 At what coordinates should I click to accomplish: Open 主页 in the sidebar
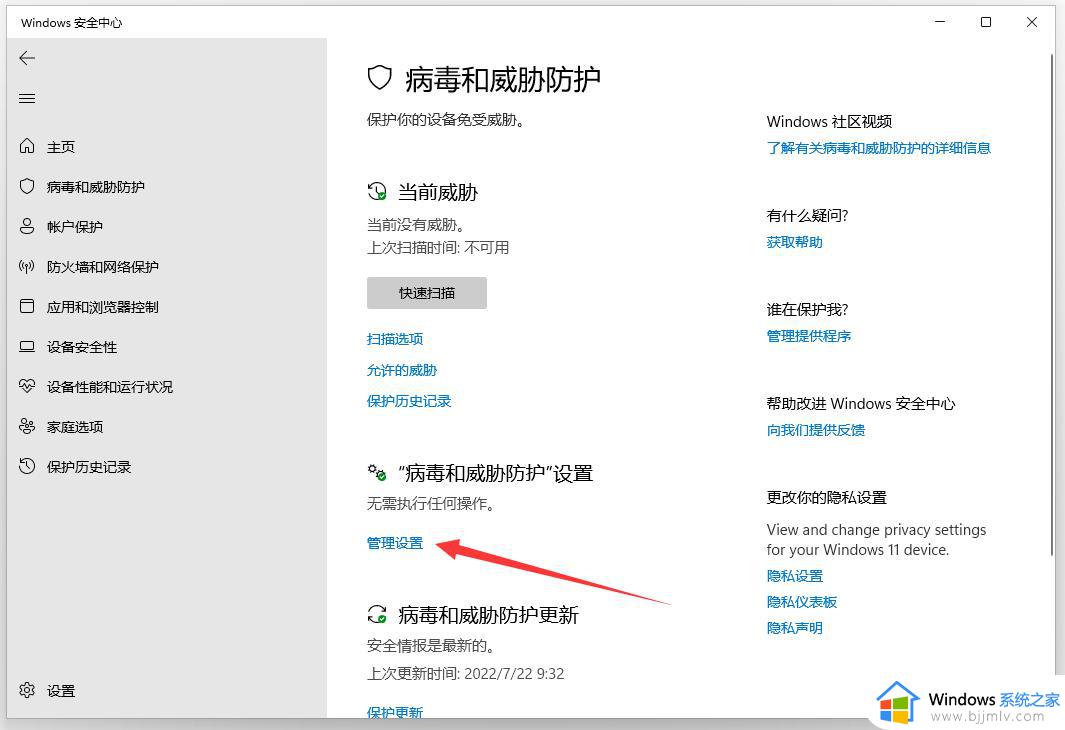point(60,147)
